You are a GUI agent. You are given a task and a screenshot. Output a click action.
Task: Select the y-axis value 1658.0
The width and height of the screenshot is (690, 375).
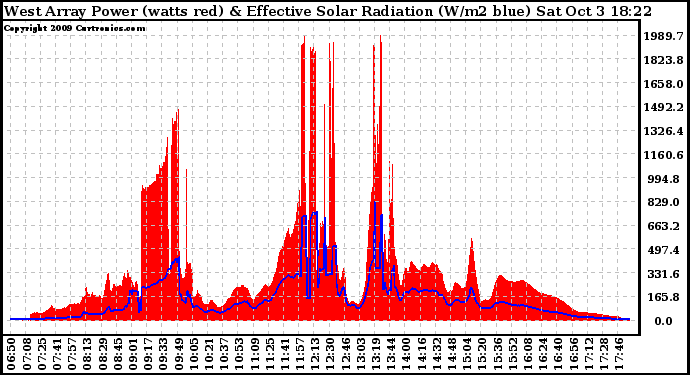[664, 84]
